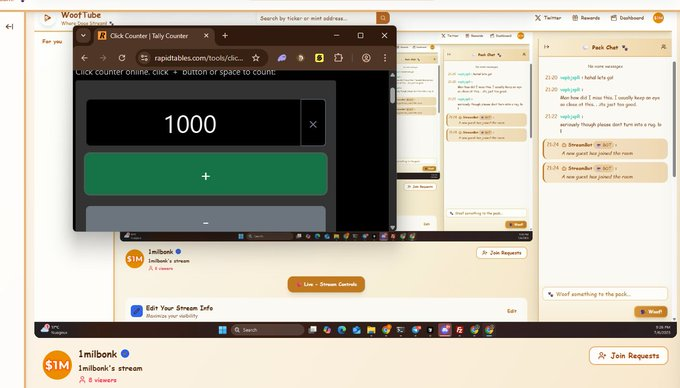Click the 1000 counter display
680x388 pixels.
[x=193, y=123]
